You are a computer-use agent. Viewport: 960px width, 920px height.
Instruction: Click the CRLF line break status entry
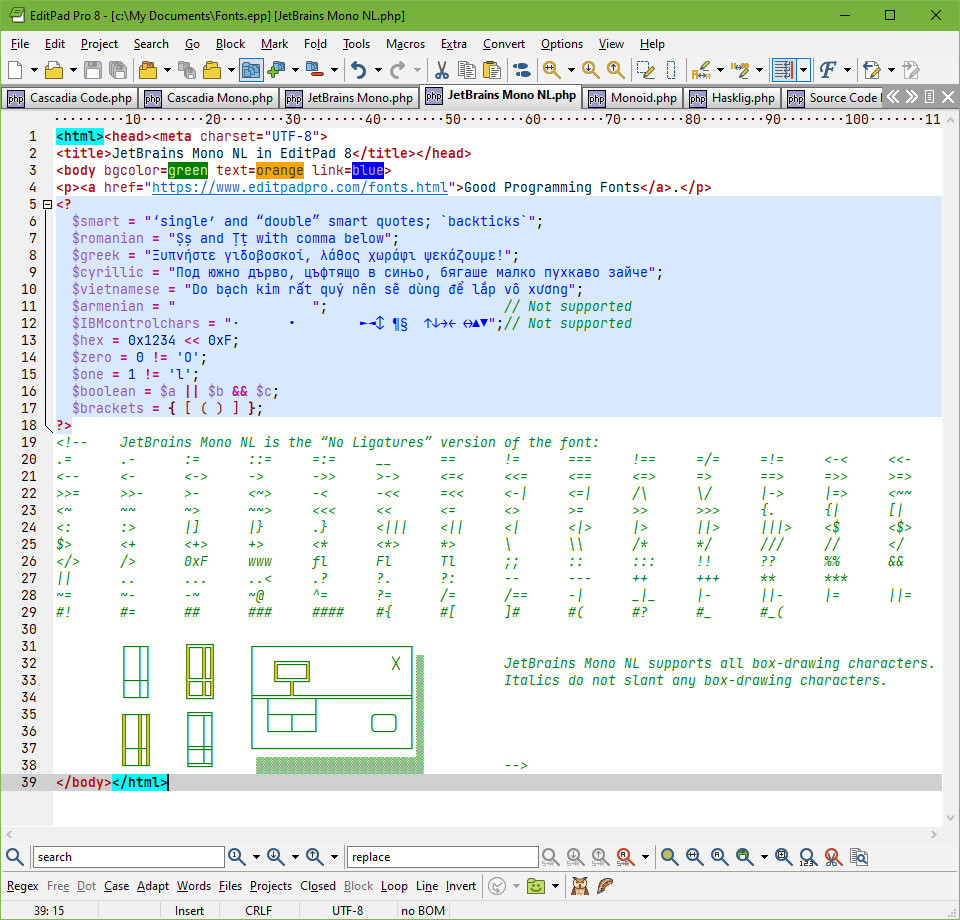click(x=258, y=911)
